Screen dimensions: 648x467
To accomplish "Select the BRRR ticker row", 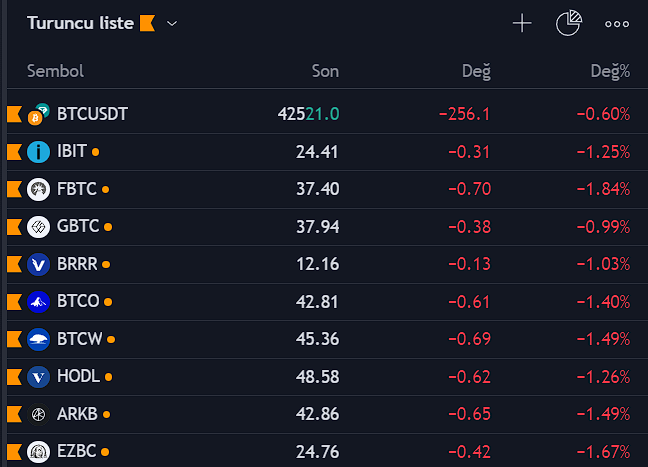I will (78, 264).
